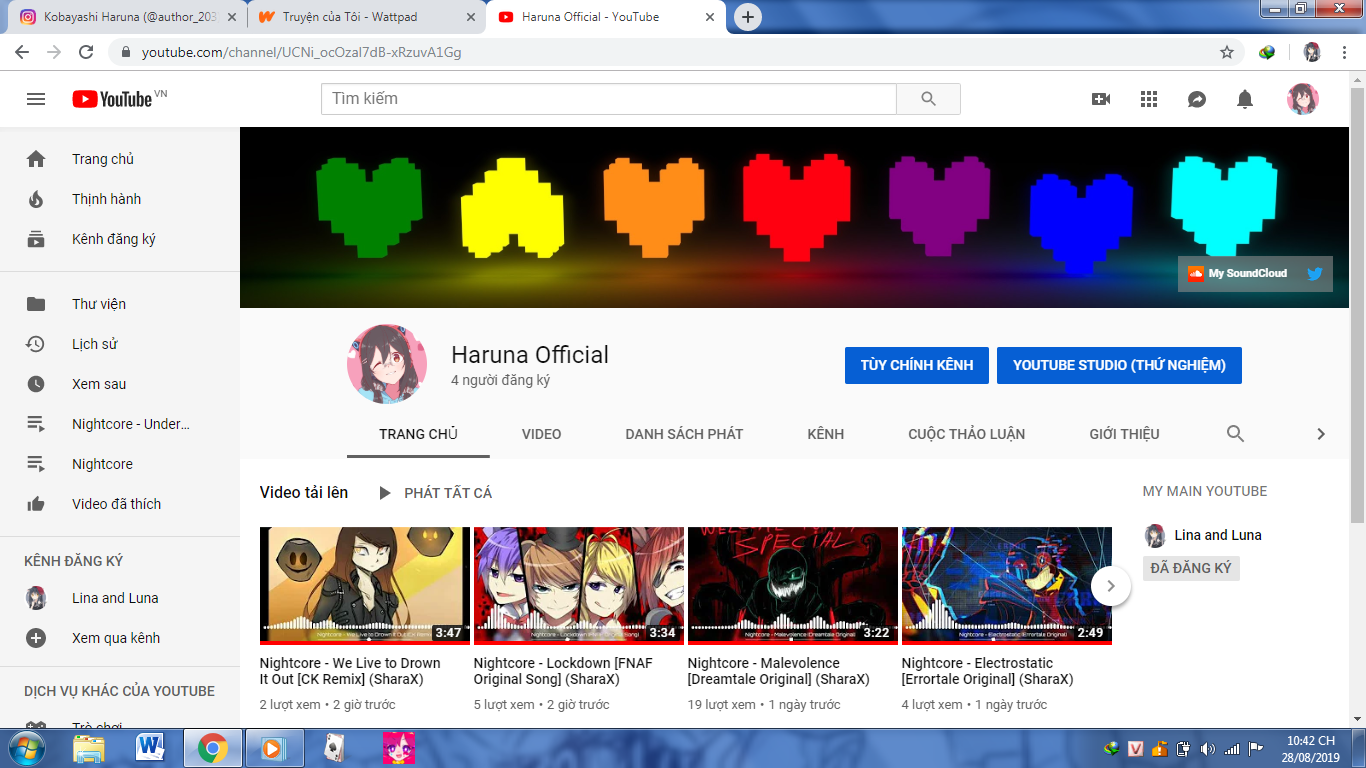Bookmark this page with star icon

(x=1227, y=52)
